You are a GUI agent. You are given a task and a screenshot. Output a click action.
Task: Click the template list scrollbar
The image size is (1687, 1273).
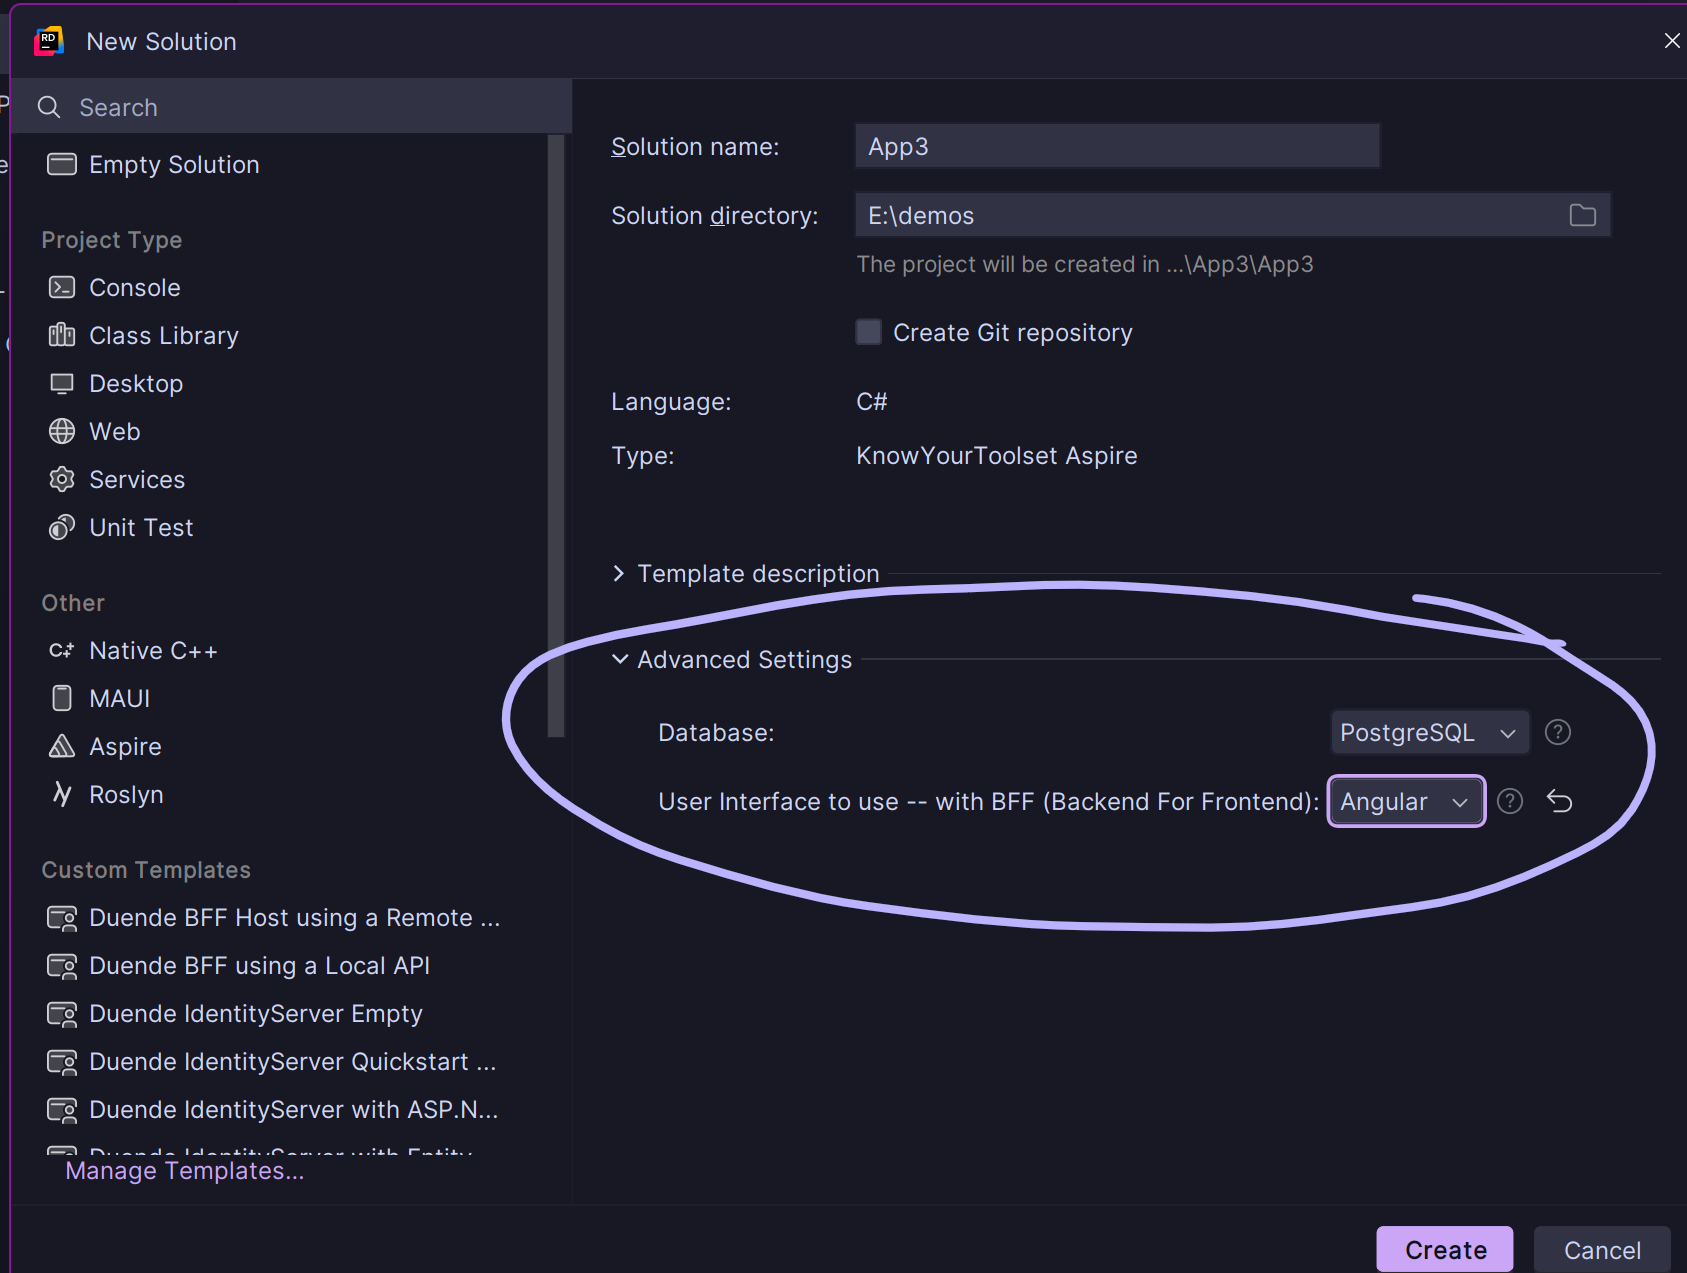click(x=556, y=436)
